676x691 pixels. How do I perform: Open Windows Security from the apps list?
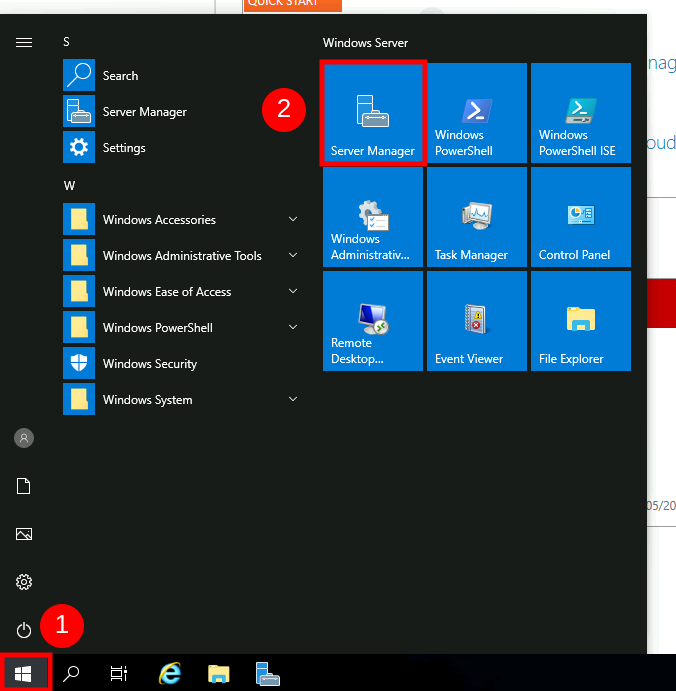pos(183,364)
